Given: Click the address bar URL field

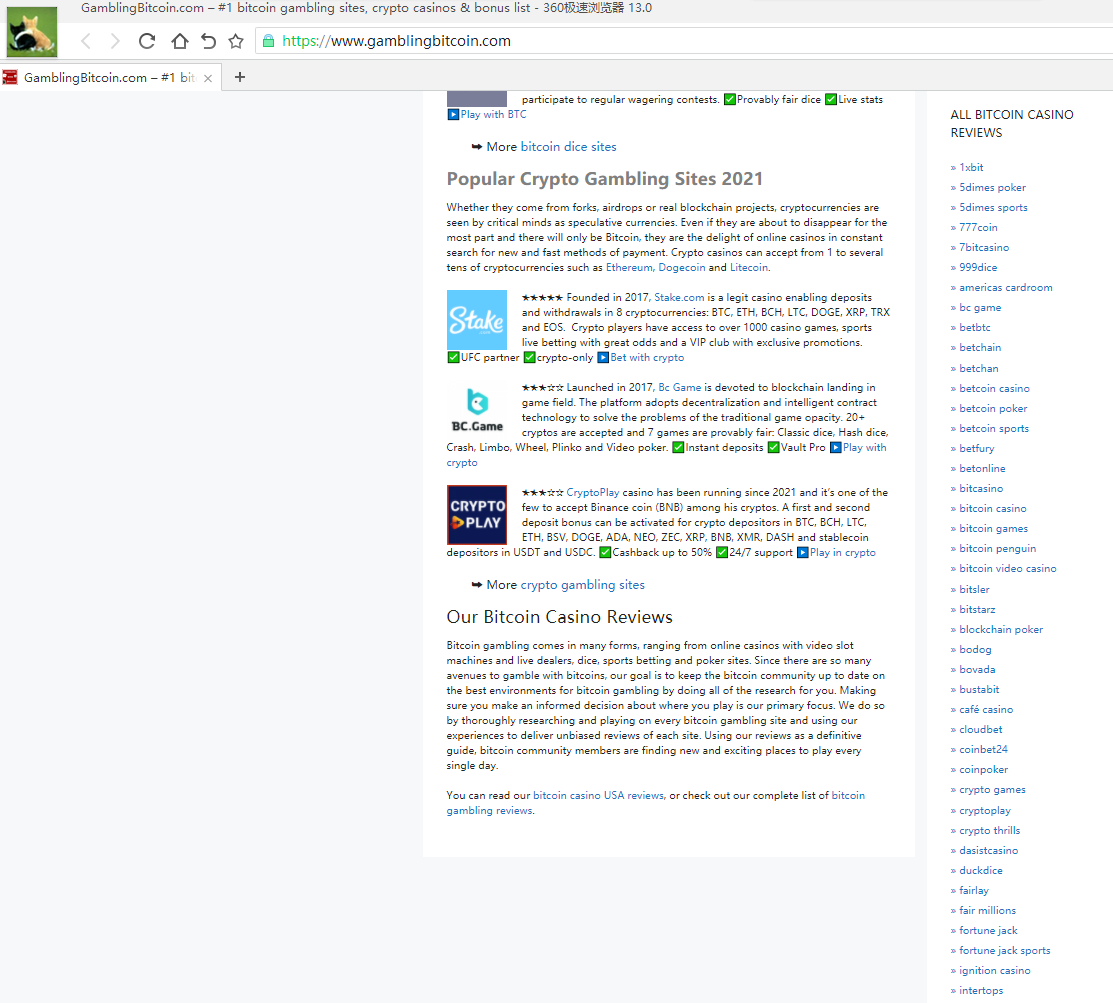Looking at the screenshot, I should 600,41.
